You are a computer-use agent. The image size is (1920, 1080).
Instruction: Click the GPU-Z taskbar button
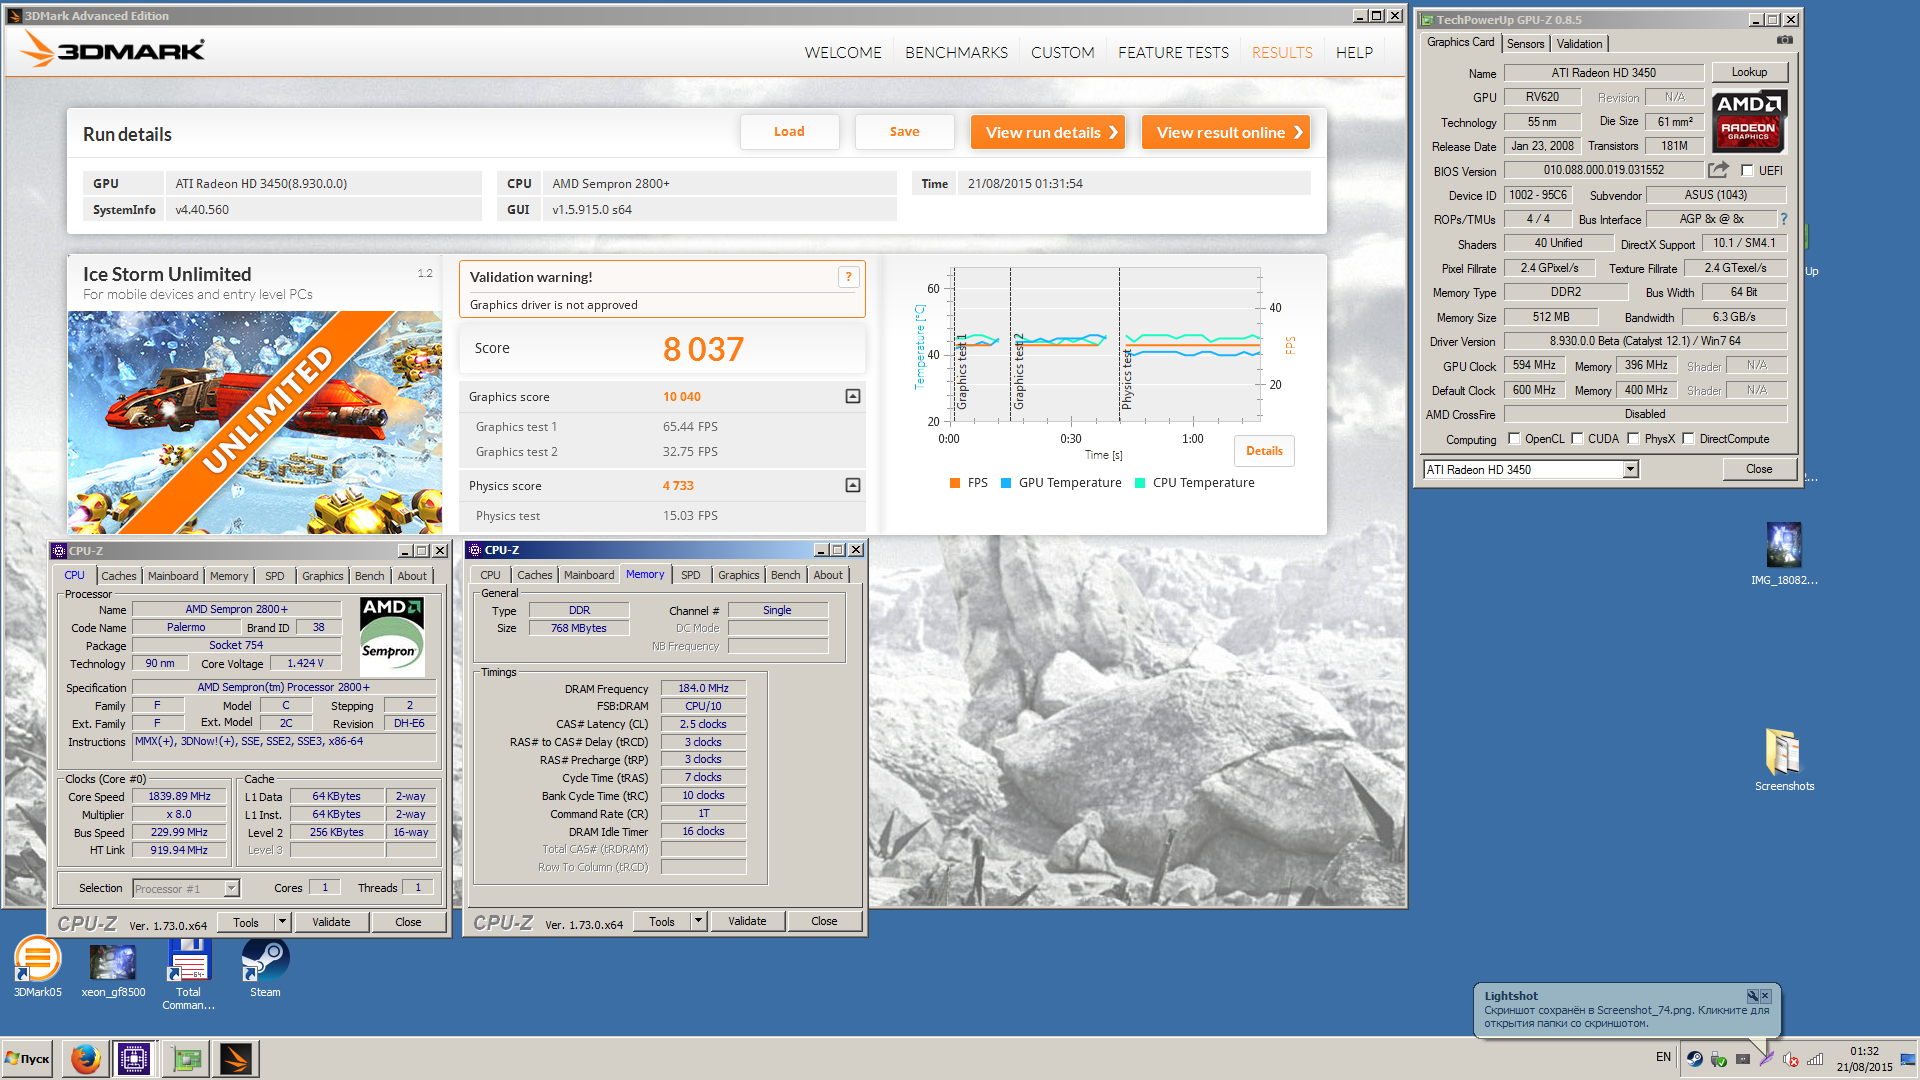187,1058
